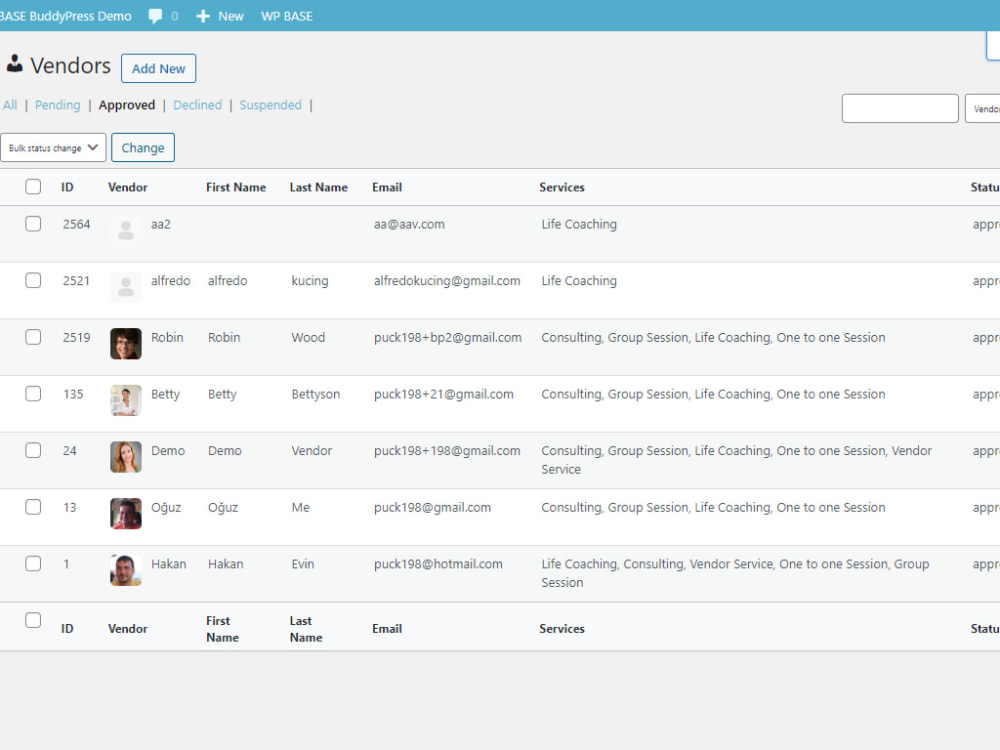Open the Declined vendors list
The image size is (1000, 750).
tap(197, 104)
